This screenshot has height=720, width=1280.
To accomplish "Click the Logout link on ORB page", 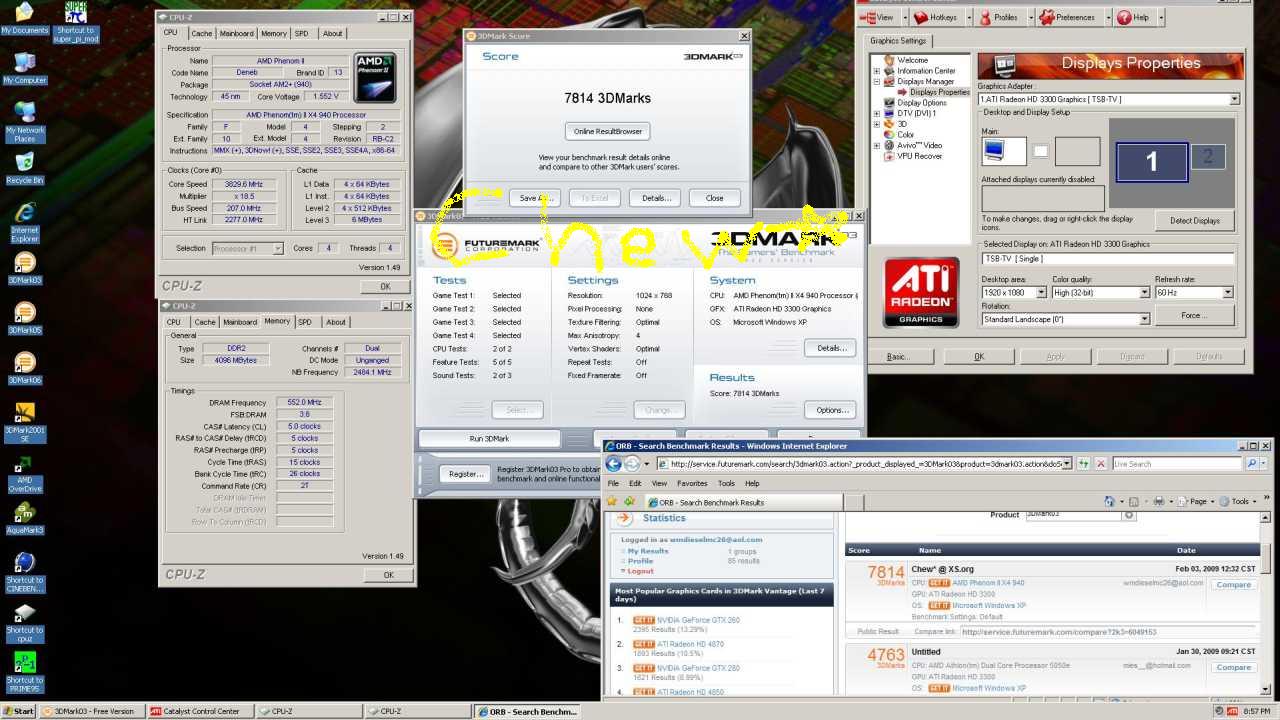I will 640,571.
